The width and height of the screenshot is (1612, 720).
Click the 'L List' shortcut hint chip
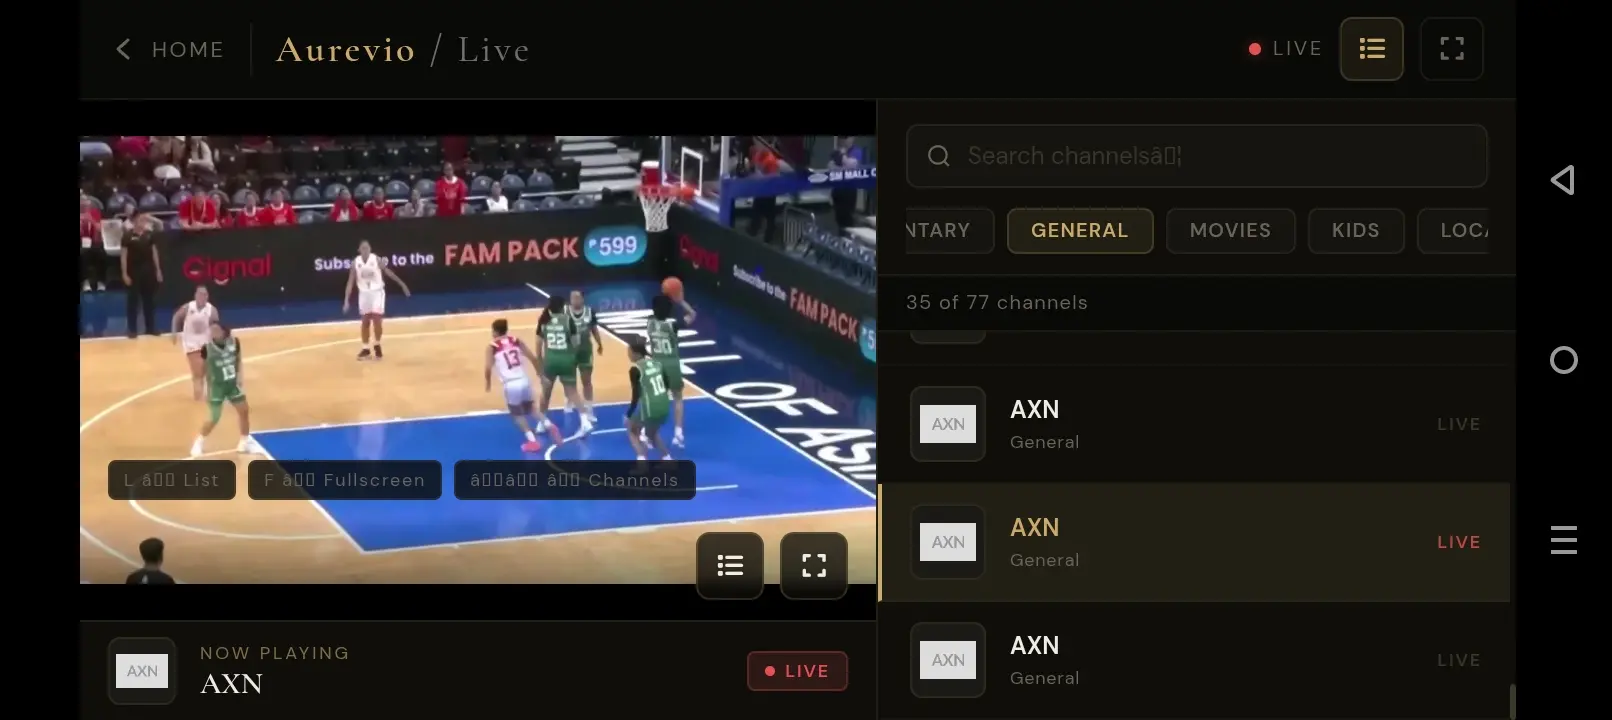[x=172, y=480]
